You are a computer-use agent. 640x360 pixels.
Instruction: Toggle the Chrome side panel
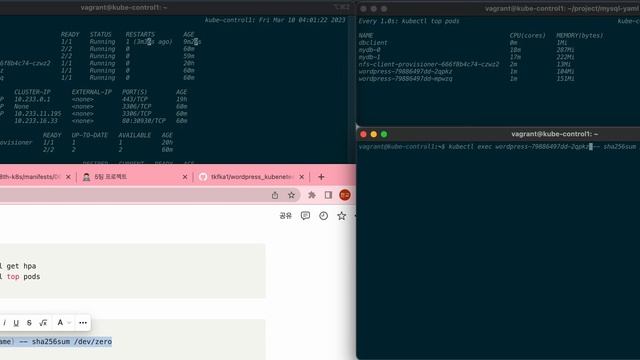(x=328, y=195)
